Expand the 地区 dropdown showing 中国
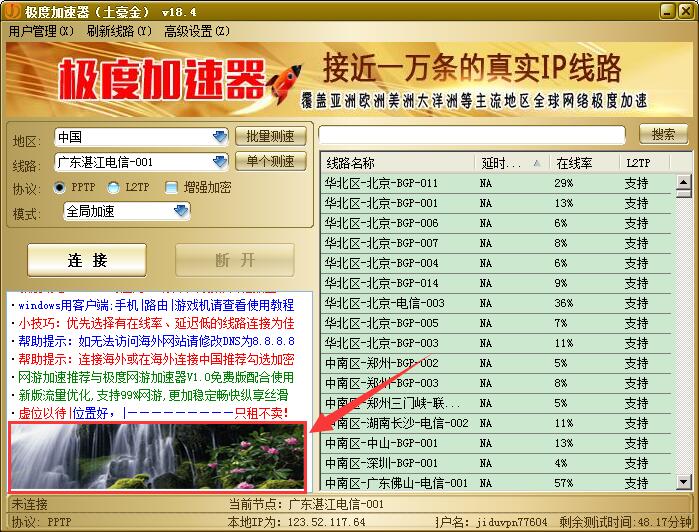Screen dimensions: 699x532 point(220,137)
